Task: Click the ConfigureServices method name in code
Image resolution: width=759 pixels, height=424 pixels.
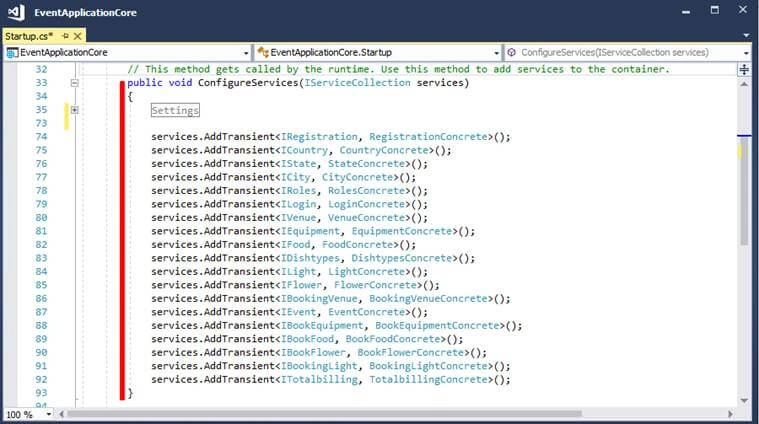Action: click(248, 83)
